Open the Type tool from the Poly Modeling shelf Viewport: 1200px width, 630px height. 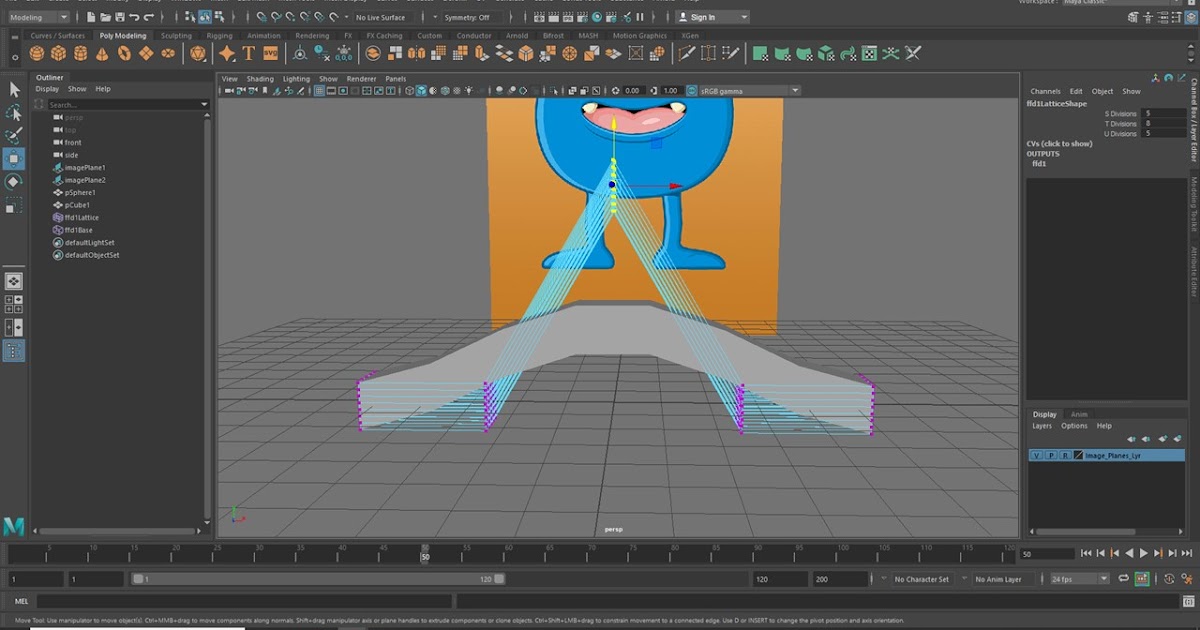coord(247,53)
